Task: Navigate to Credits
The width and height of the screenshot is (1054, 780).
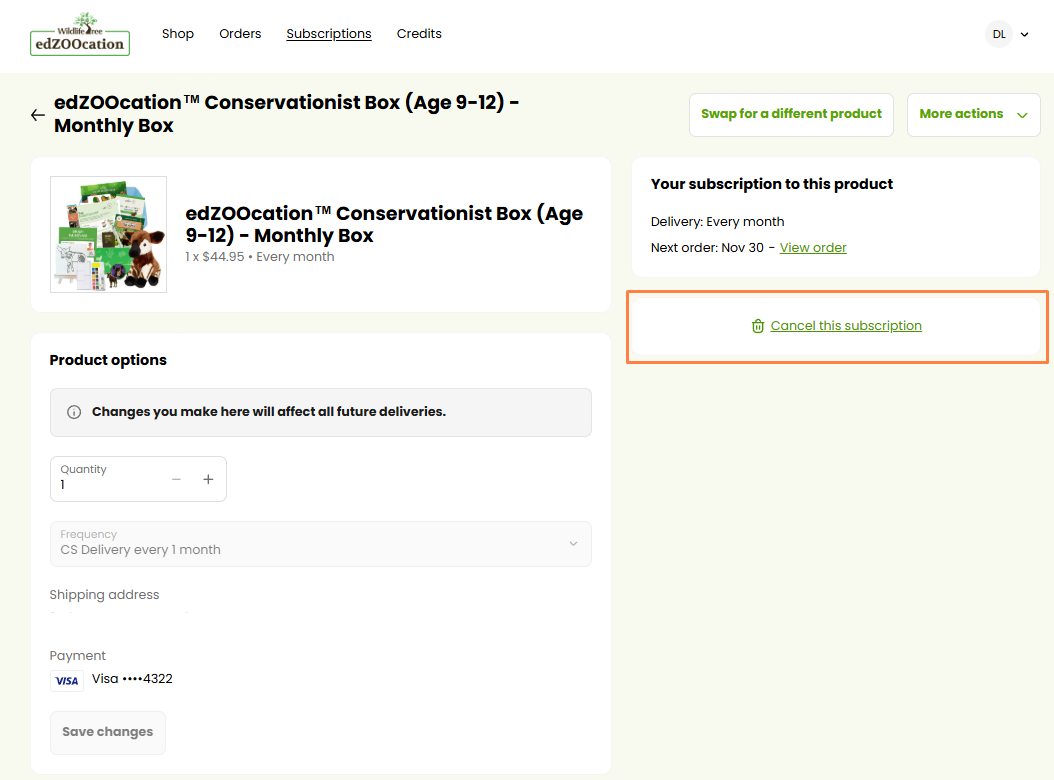Action: pyautogui.click(x=419, y=34)
